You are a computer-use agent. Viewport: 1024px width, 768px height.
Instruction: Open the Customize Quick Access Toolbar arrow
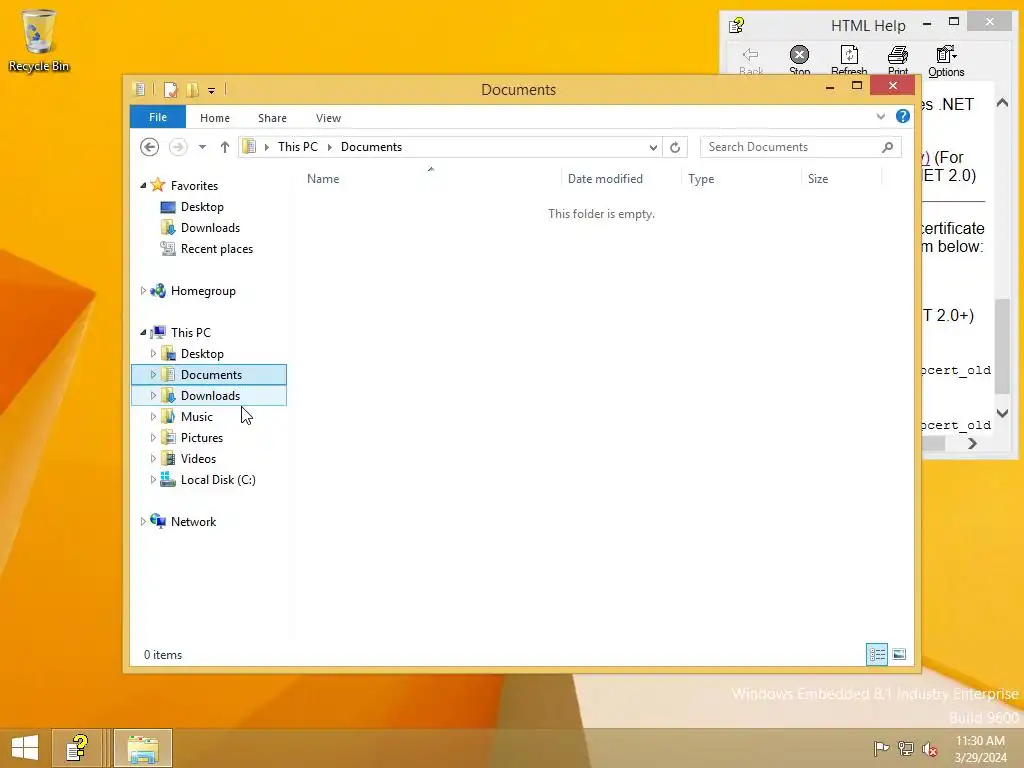coord(212,91)
